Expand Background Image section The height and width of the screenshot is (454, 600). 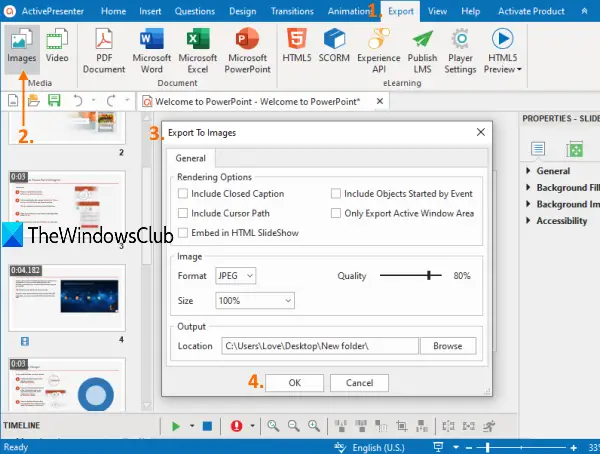(x=528, y=204)
